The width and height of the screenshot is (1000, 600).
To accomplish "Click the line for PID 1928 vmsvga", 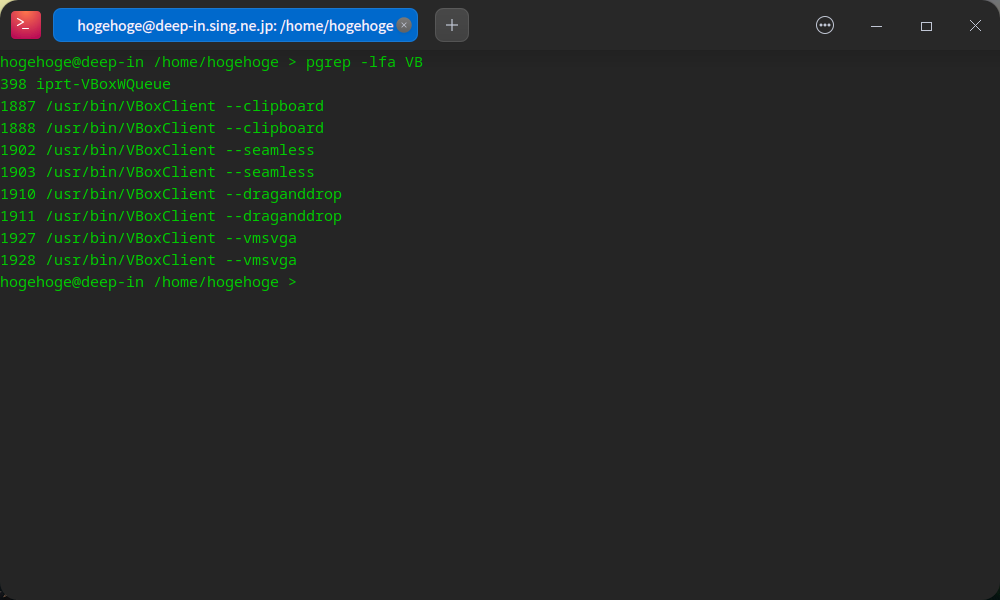I will click(149, 260).
